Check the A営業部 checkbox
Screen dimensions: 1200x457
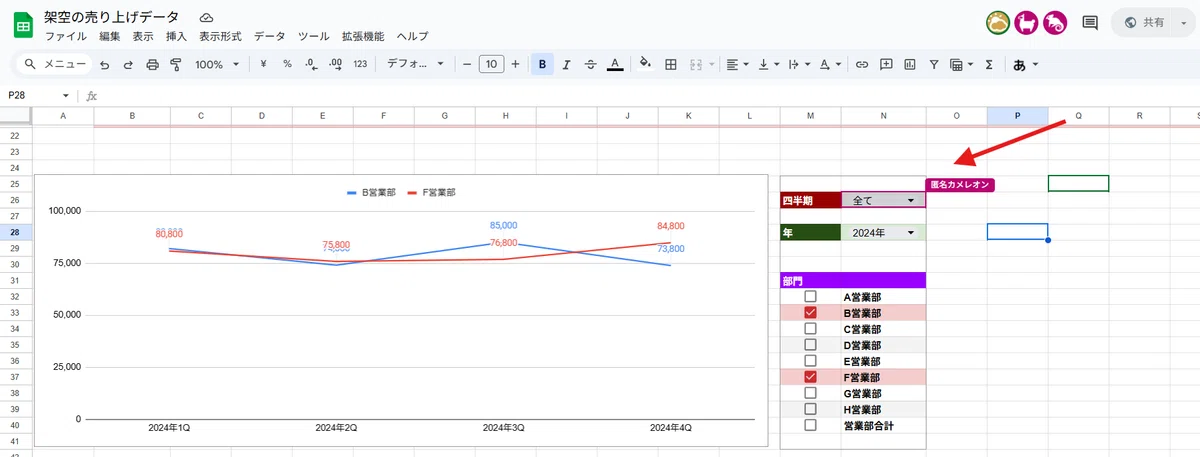coord(810,297)
